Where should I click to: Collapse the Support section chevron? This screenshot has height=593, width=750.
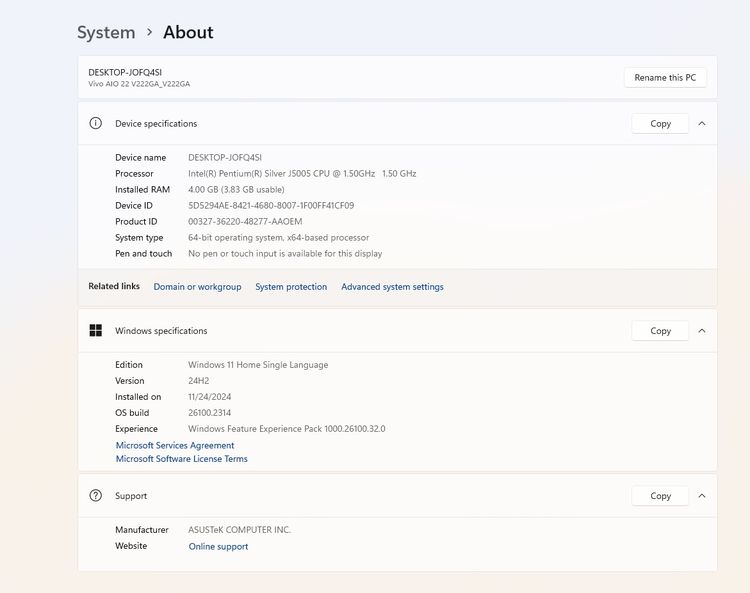point(702,496)
